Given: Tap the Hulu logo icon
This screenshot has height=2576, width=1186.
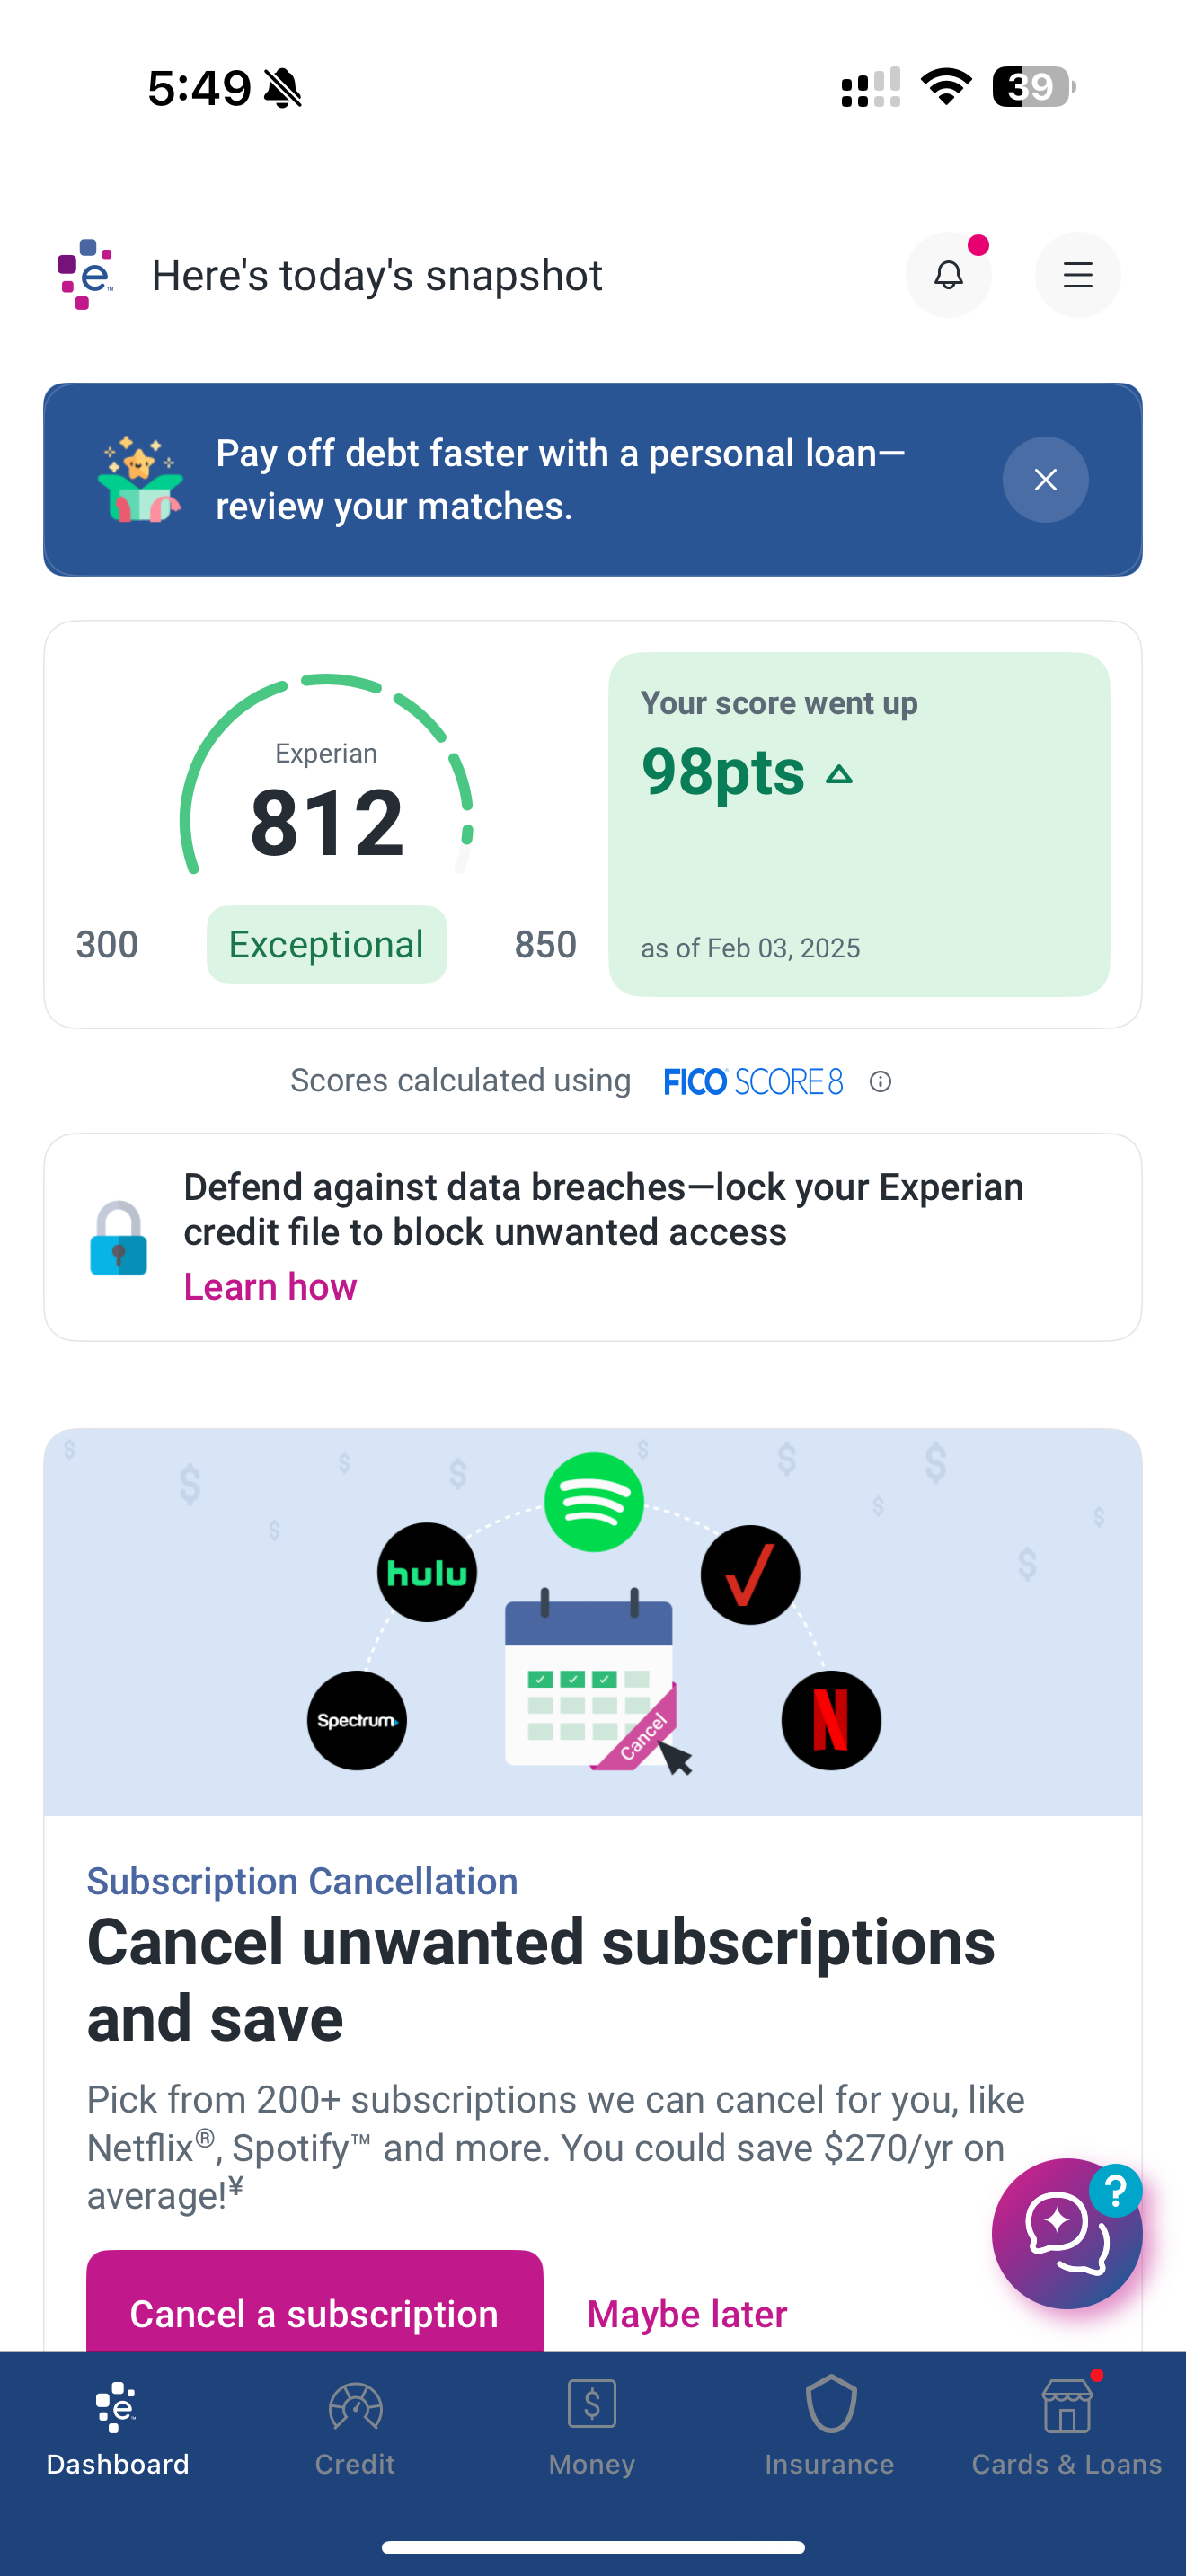Looking at the screenshot, I should (427, 1573).
